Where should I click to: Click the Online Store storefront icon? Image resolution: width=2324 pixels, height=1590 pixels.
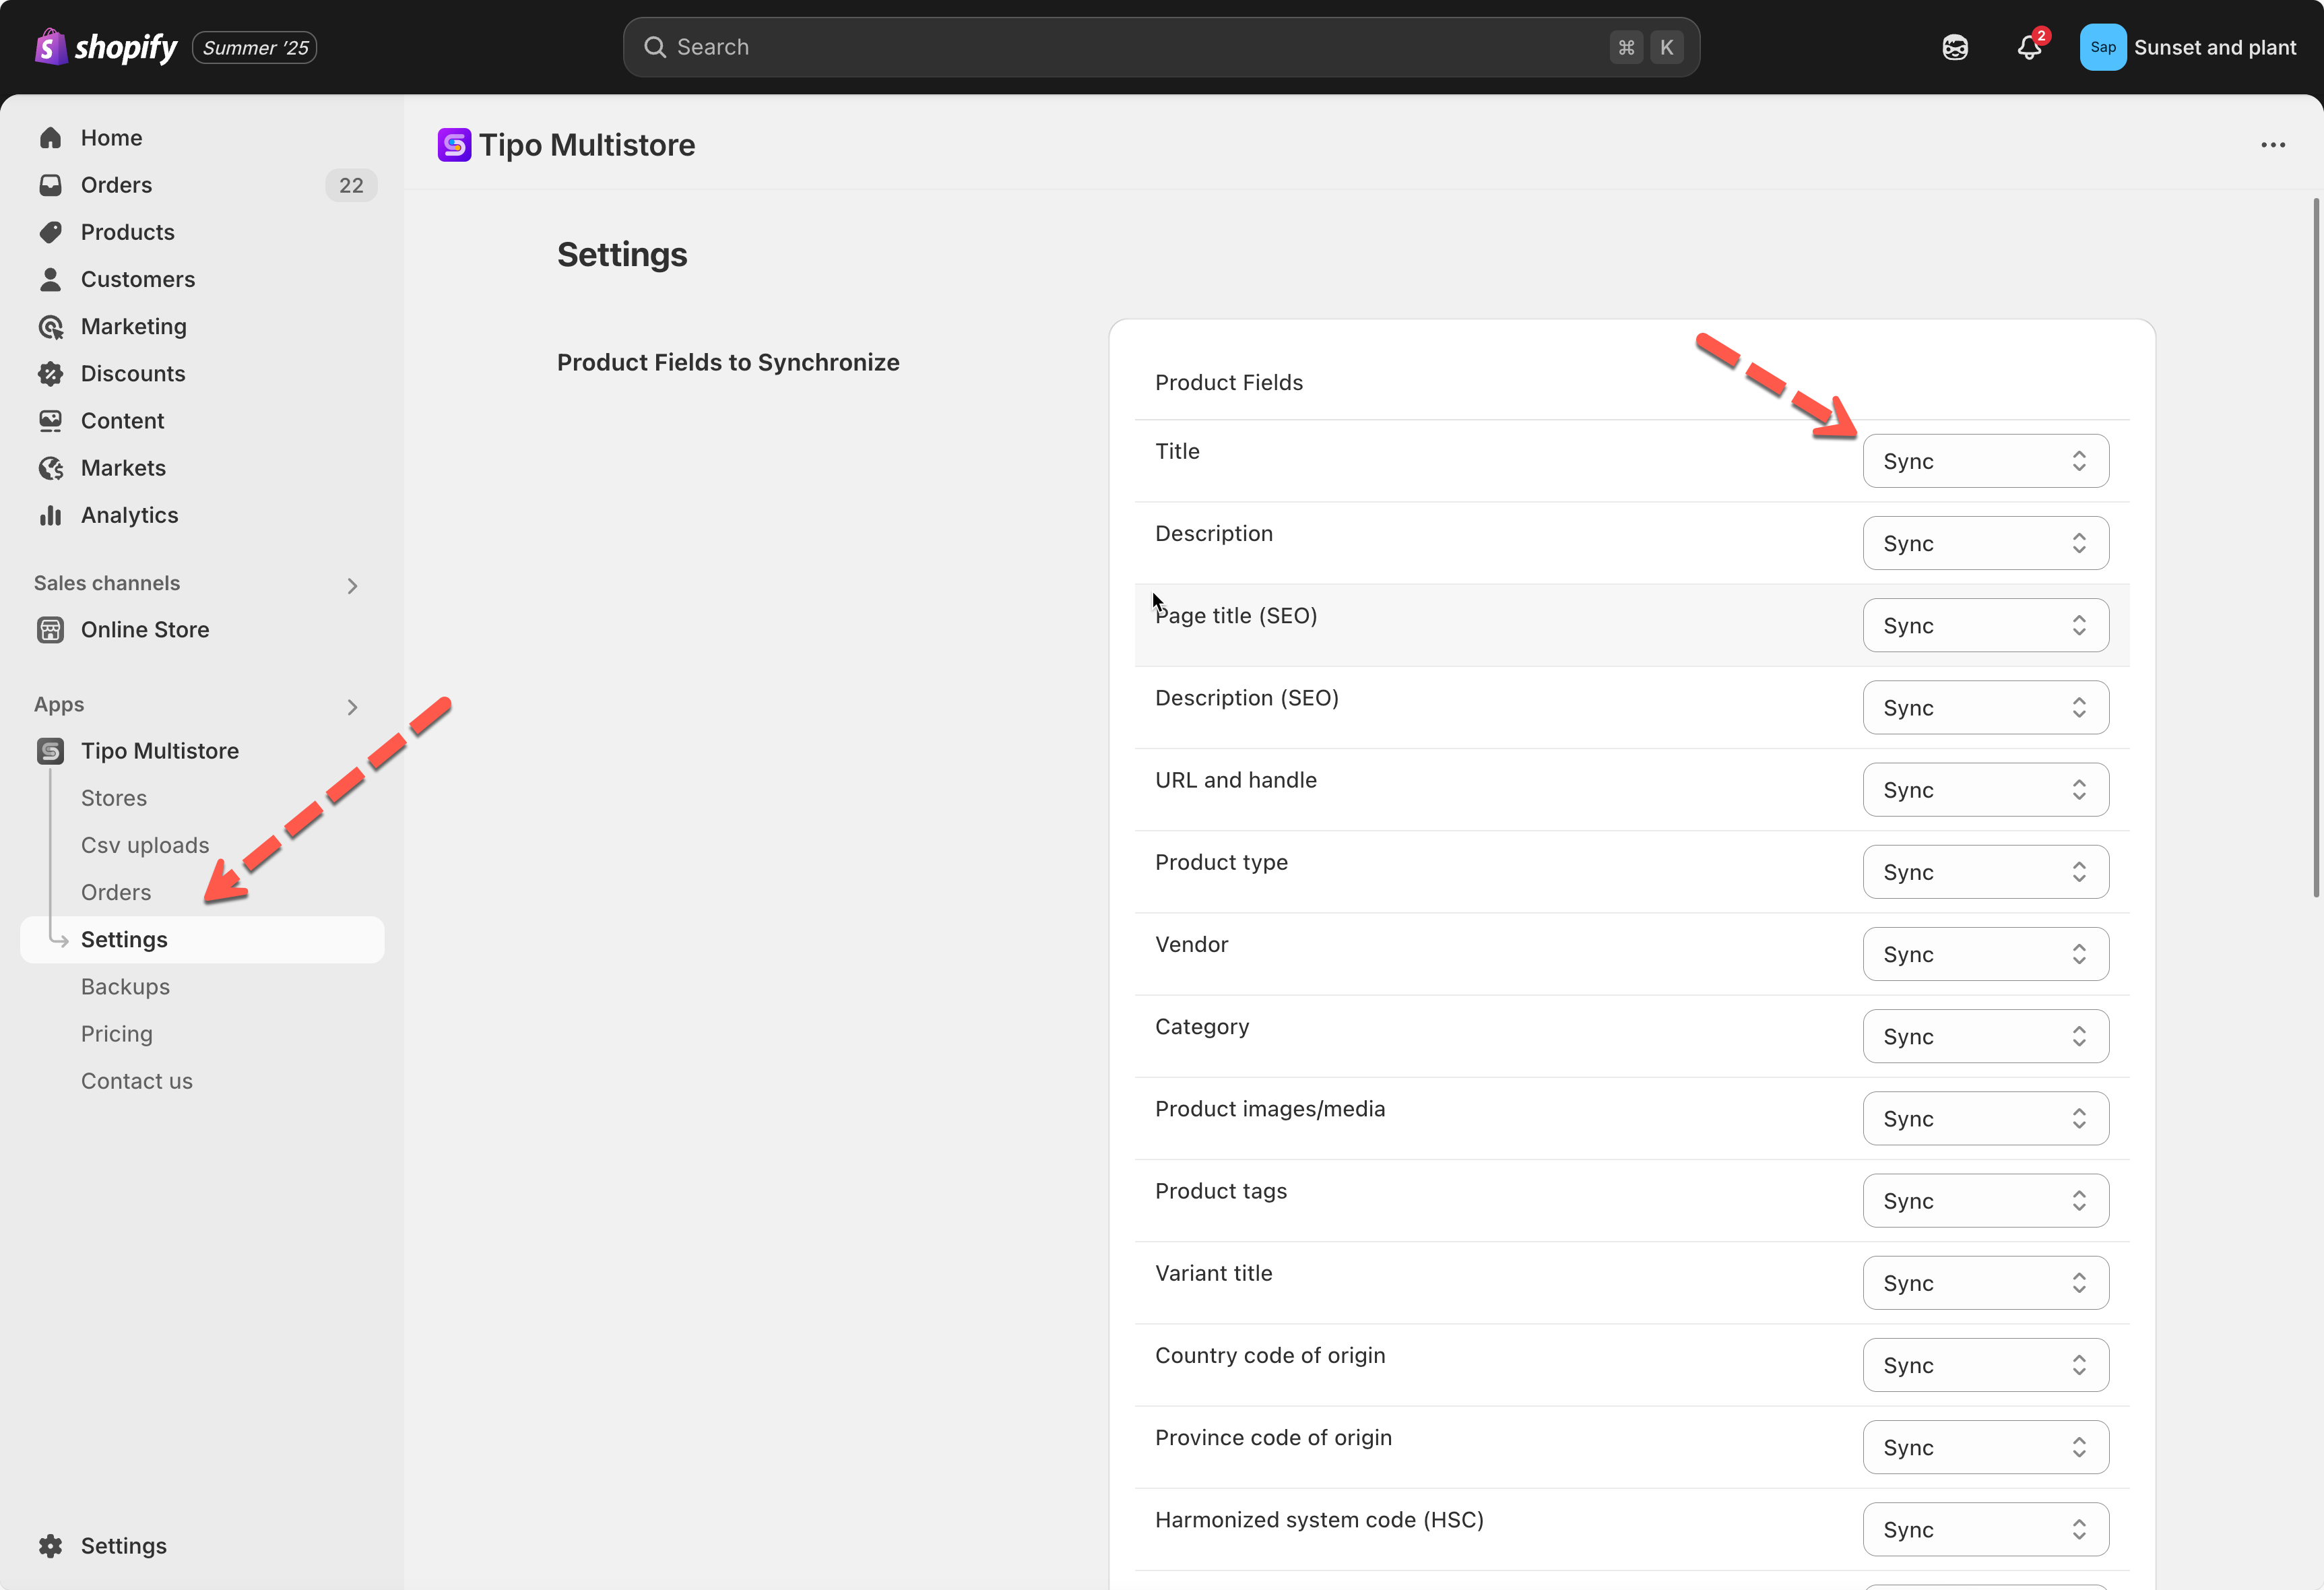click(x=51, y=630)
